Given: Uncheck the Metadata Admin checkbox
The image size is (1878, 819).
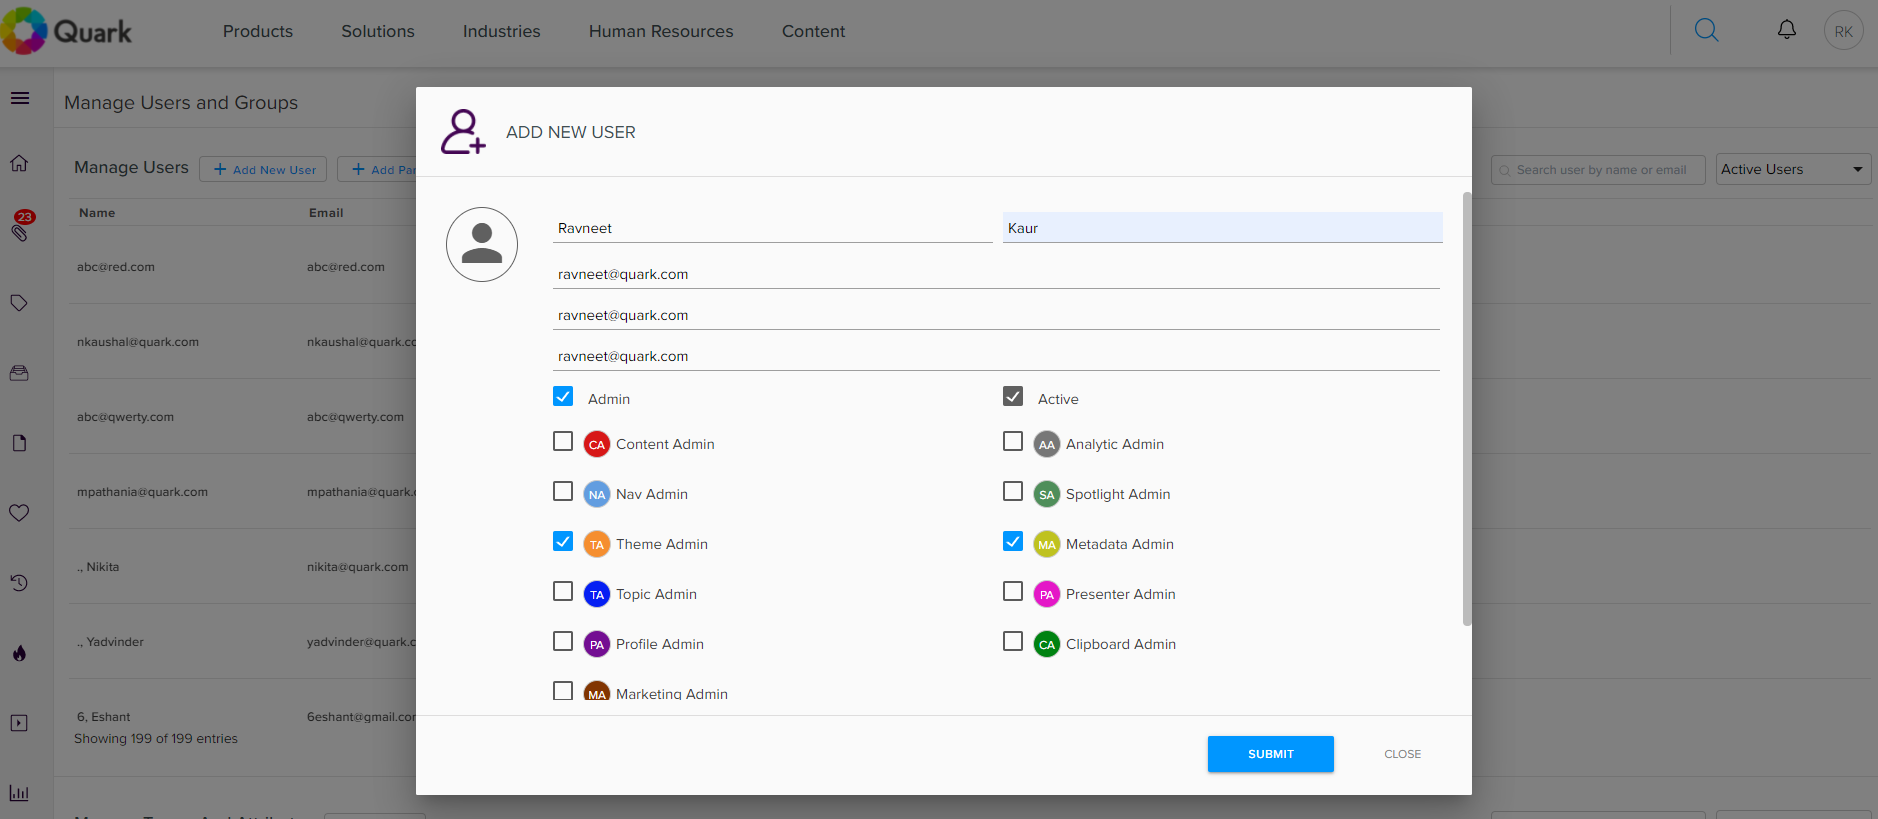Looking at the screenshot, I should (1013, 541).
